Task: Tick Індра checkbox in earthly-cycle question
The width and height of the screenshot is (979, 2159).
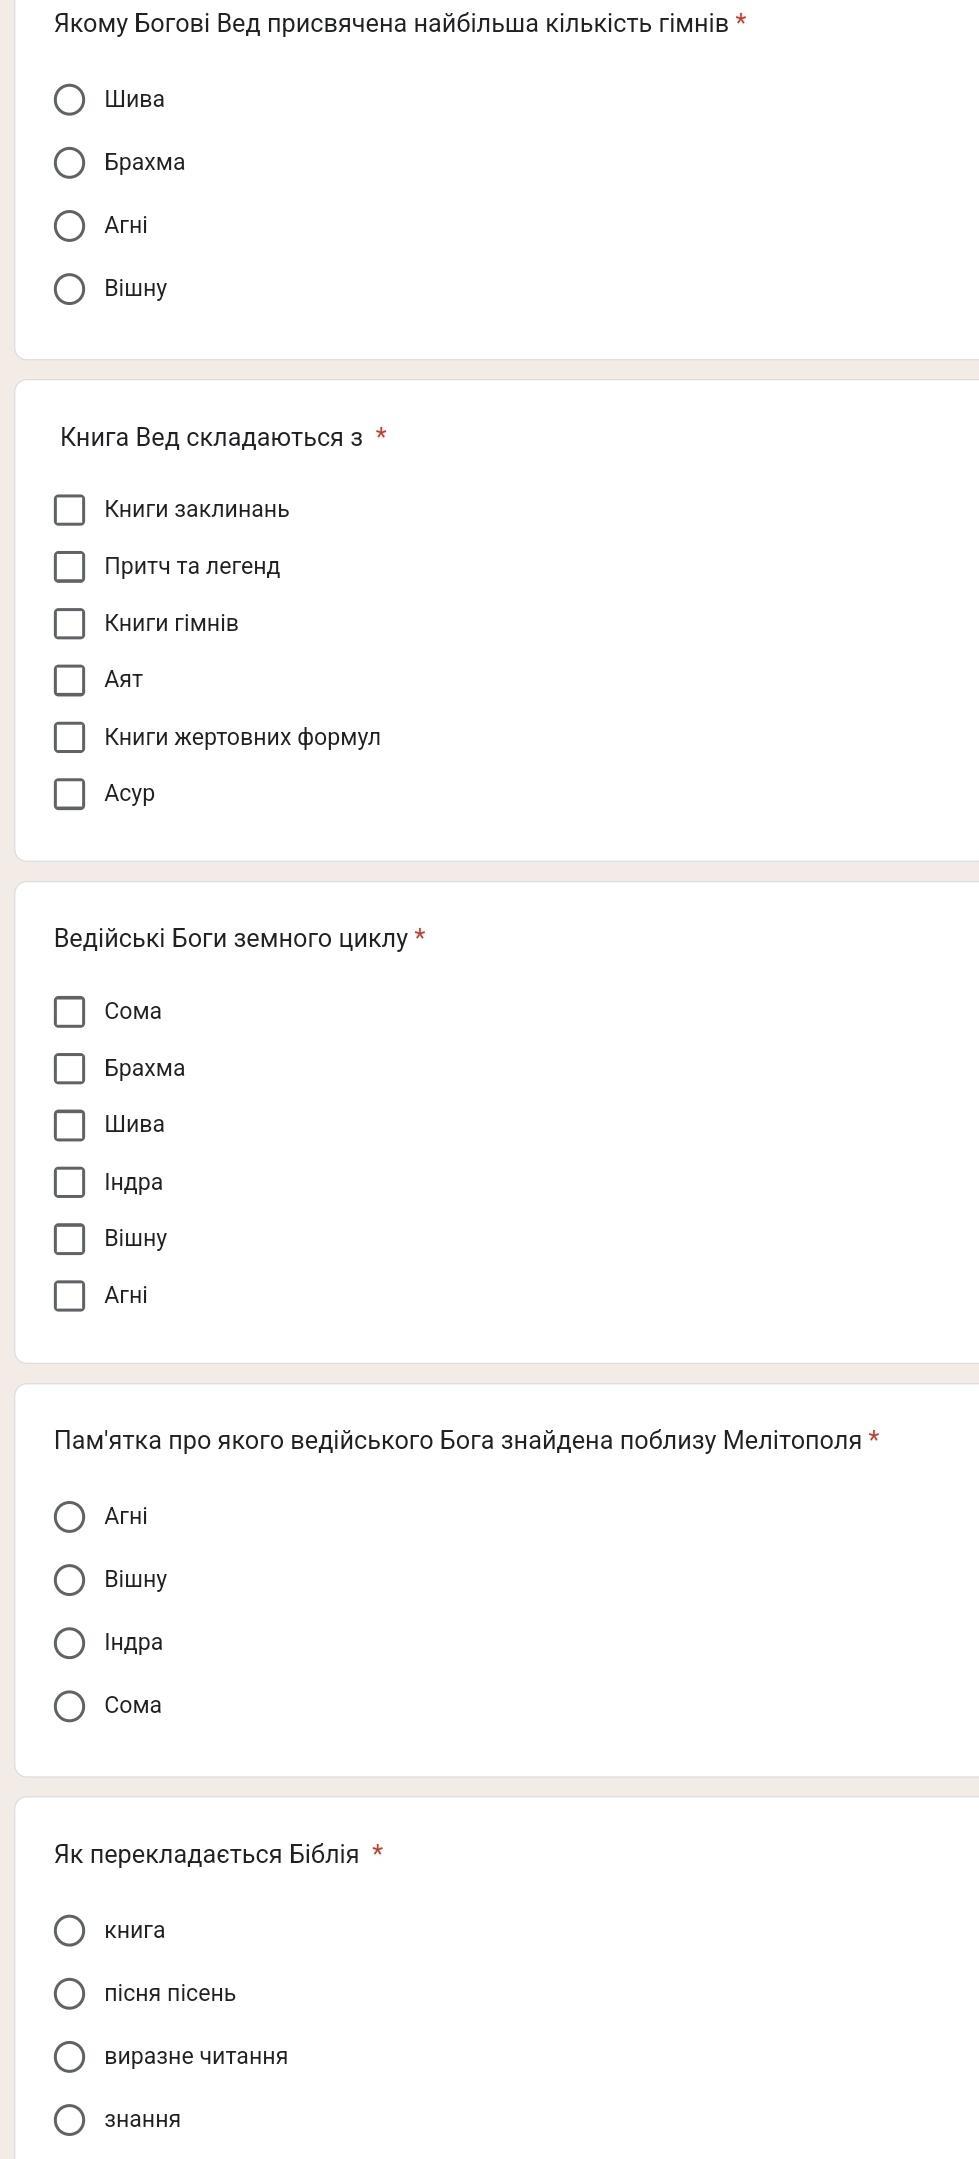Action: pyautogui.click(x=69, y=1182)
